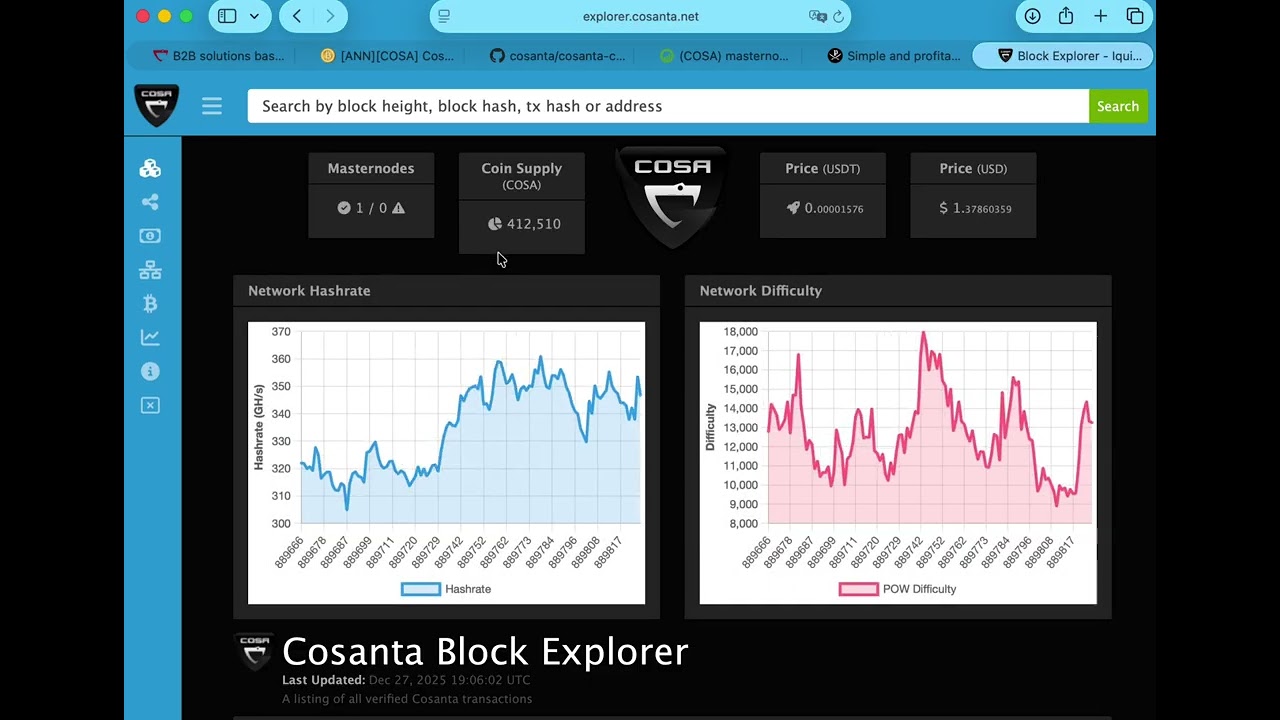Click the masternode warning triangle icon
This screenshot has width=1280, height=720.
pyautogui.click(x=398, y=208)
